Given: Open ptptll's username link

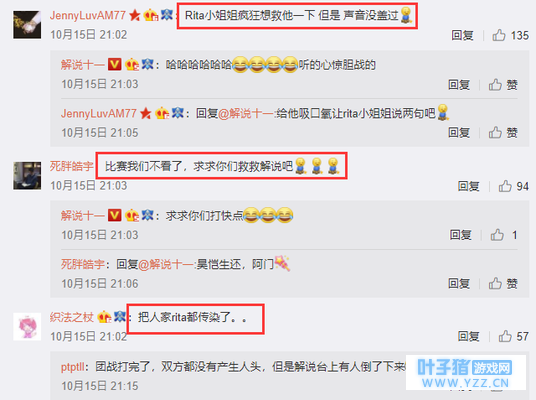Looking at the screenshot, I should click(73, 367).
